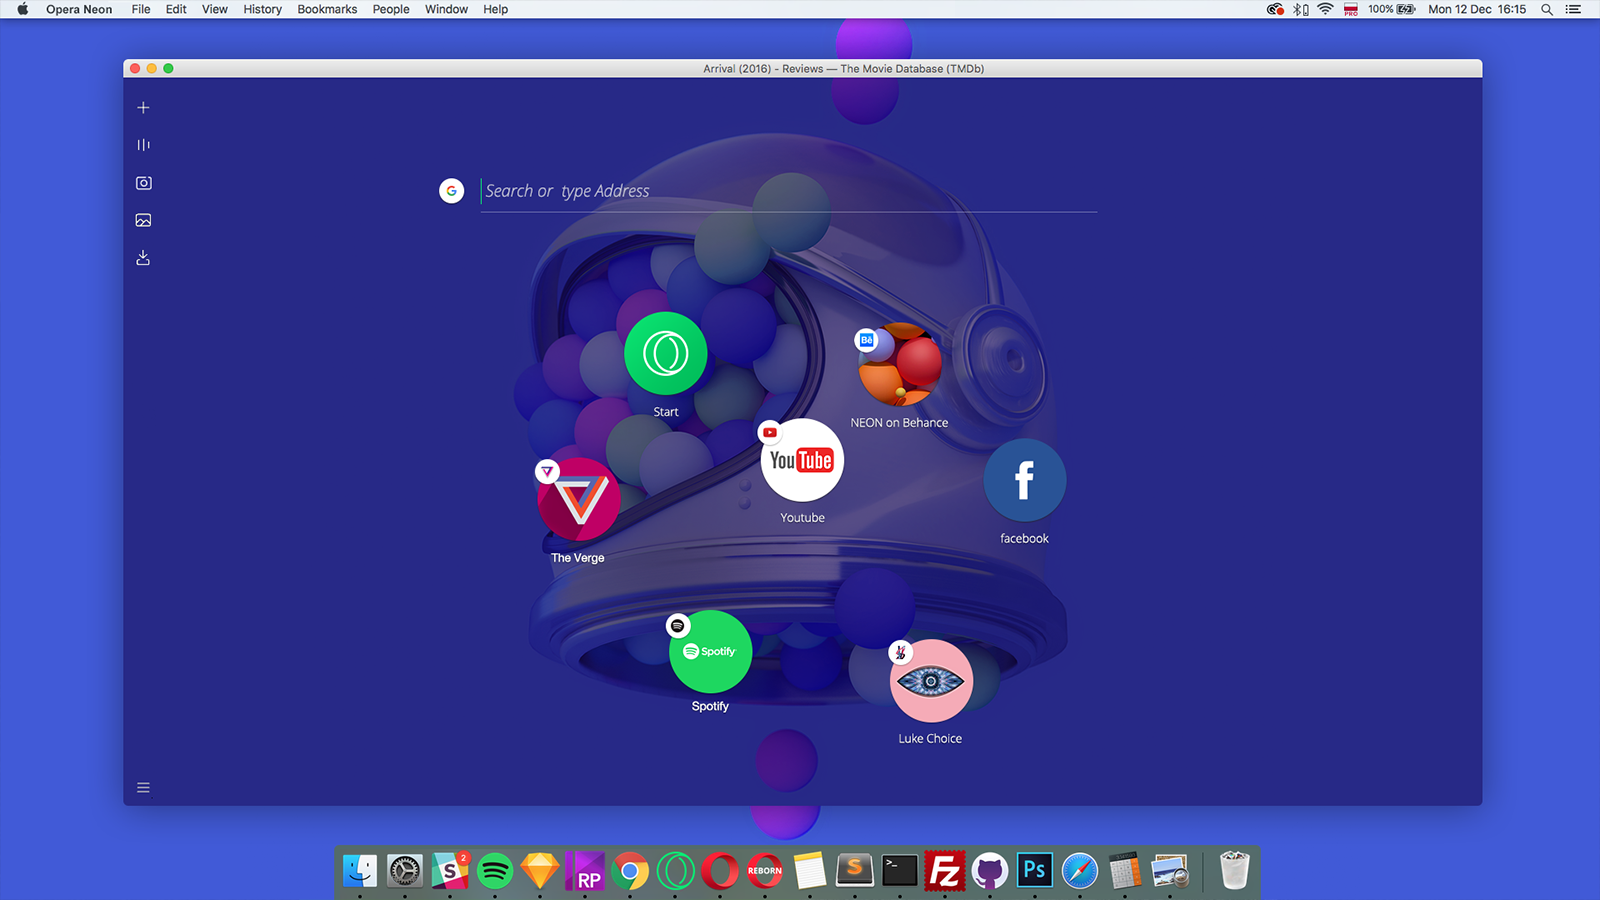Screen dimensions: 1600x900
Task: Launch Photoshop from the dock
Action: point(1034,870)
